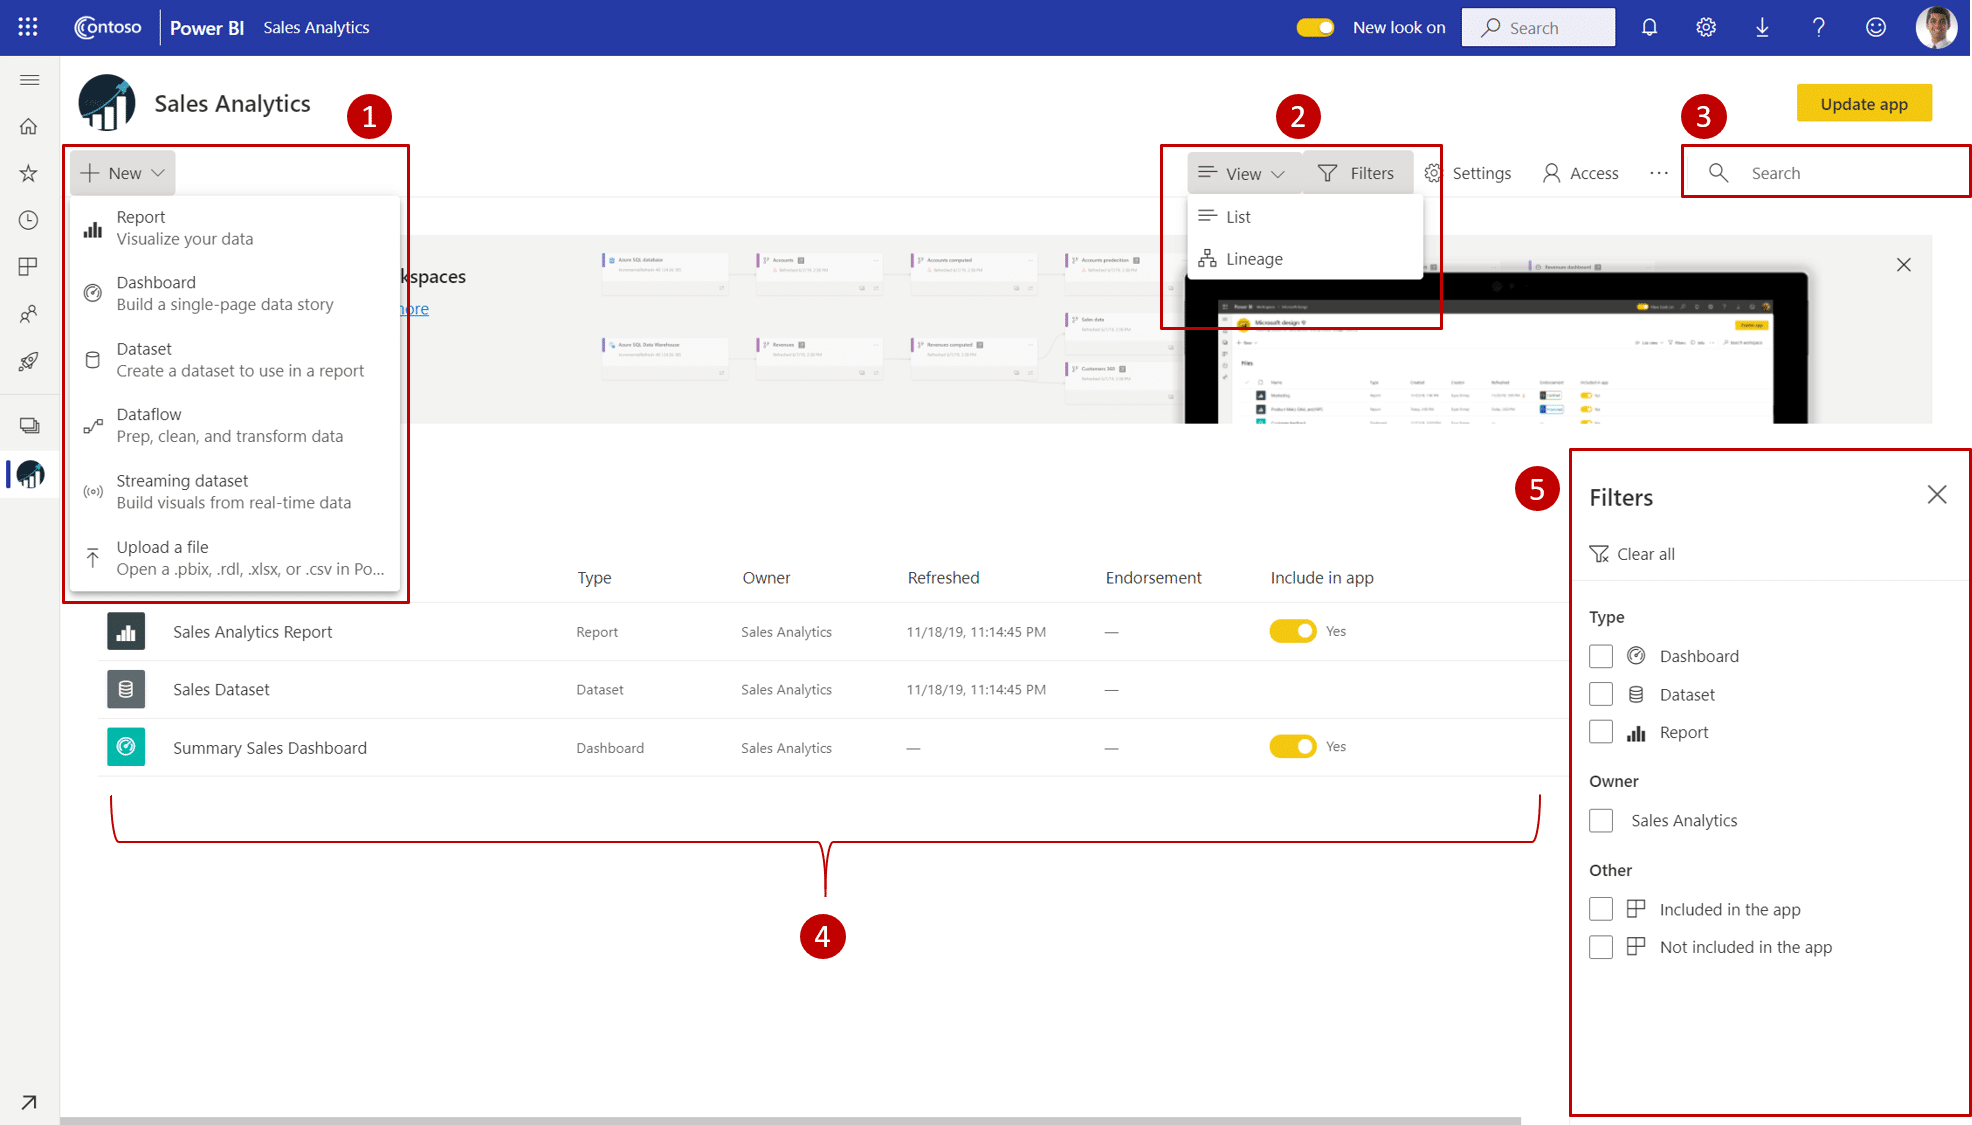
Task: Open Workspaces from the sidebar icon
Action: (28, 424)
